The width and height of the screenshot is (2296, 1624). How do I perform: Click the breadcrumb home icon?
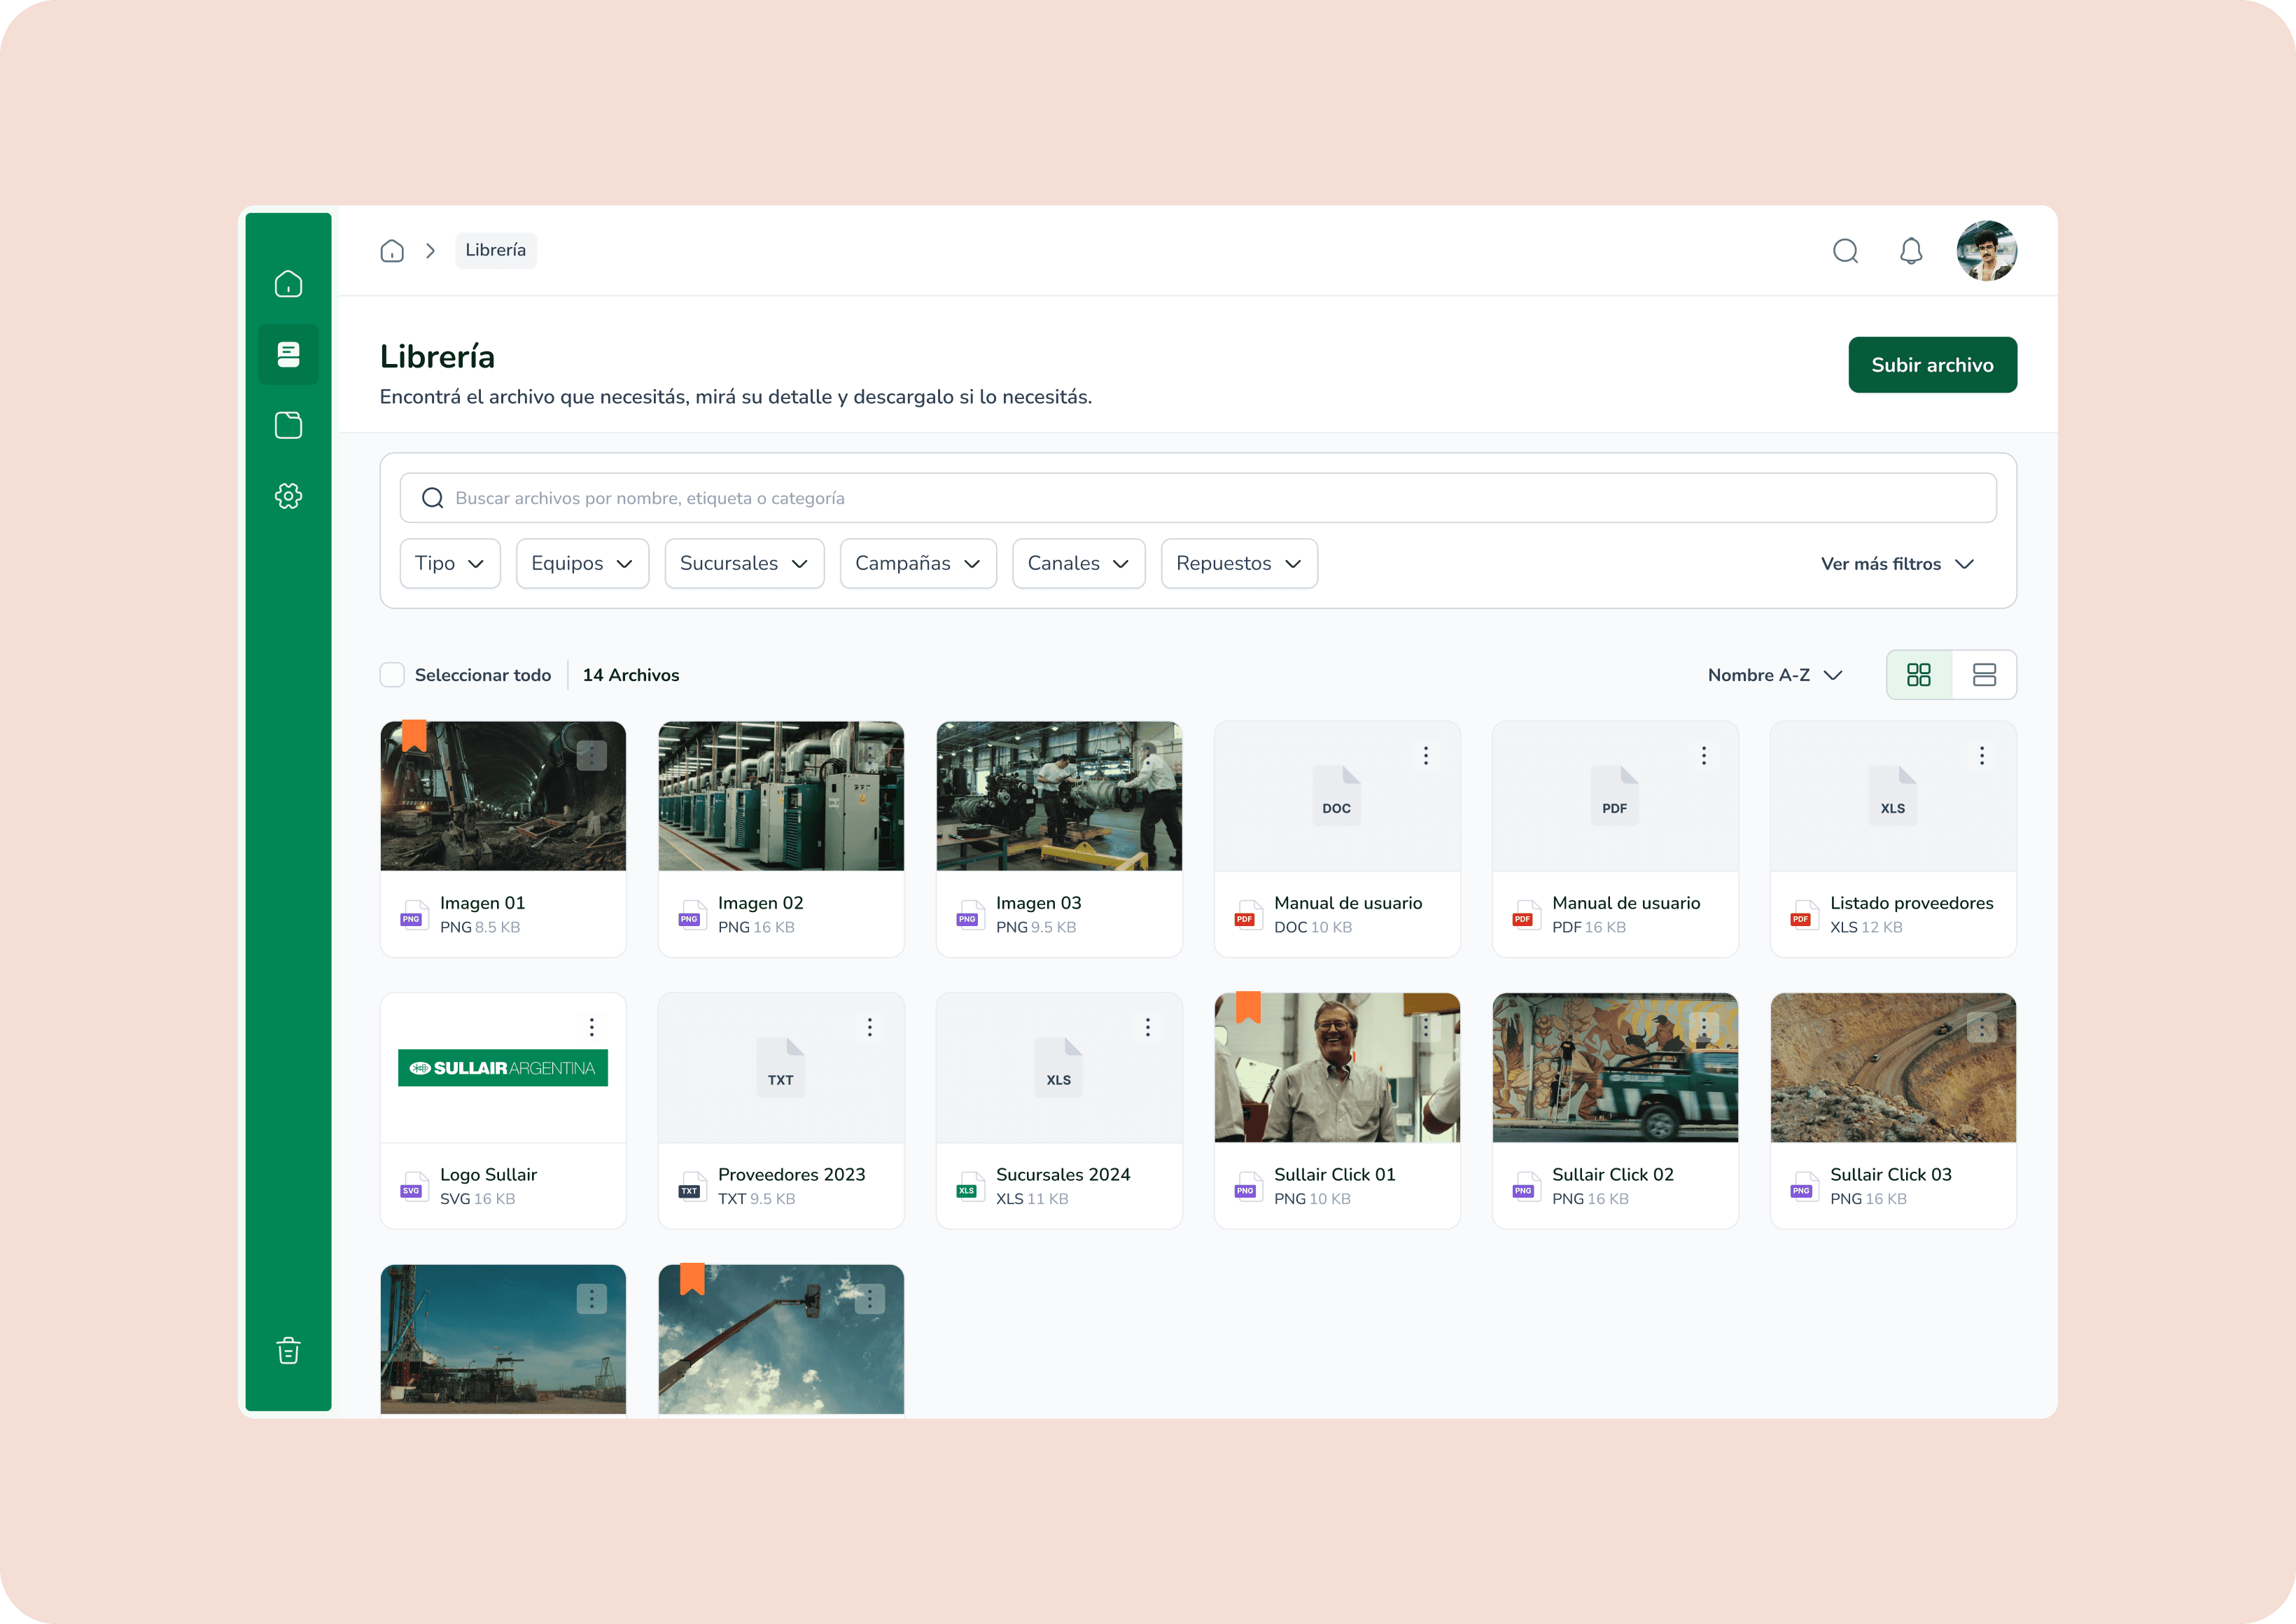392,251
